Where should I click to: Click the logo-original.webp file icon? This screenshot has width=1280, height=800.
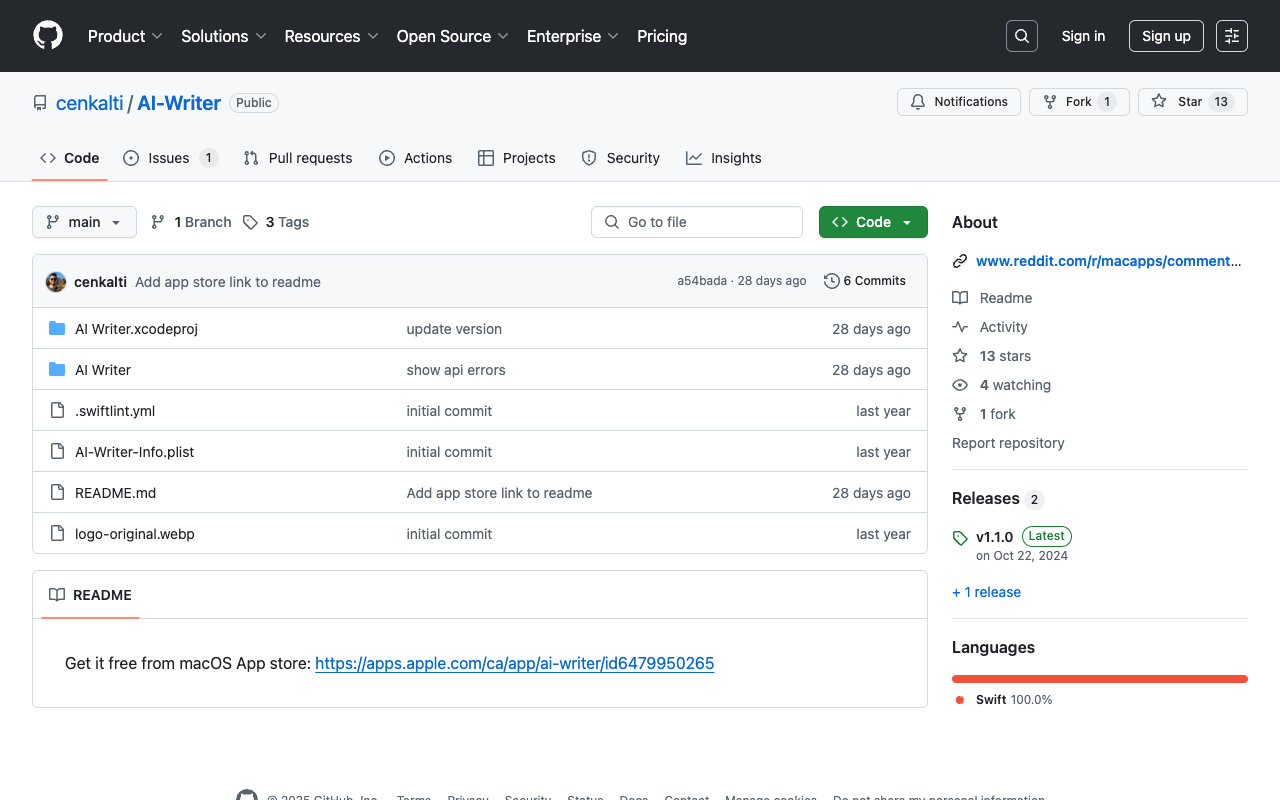pos(57,533)
